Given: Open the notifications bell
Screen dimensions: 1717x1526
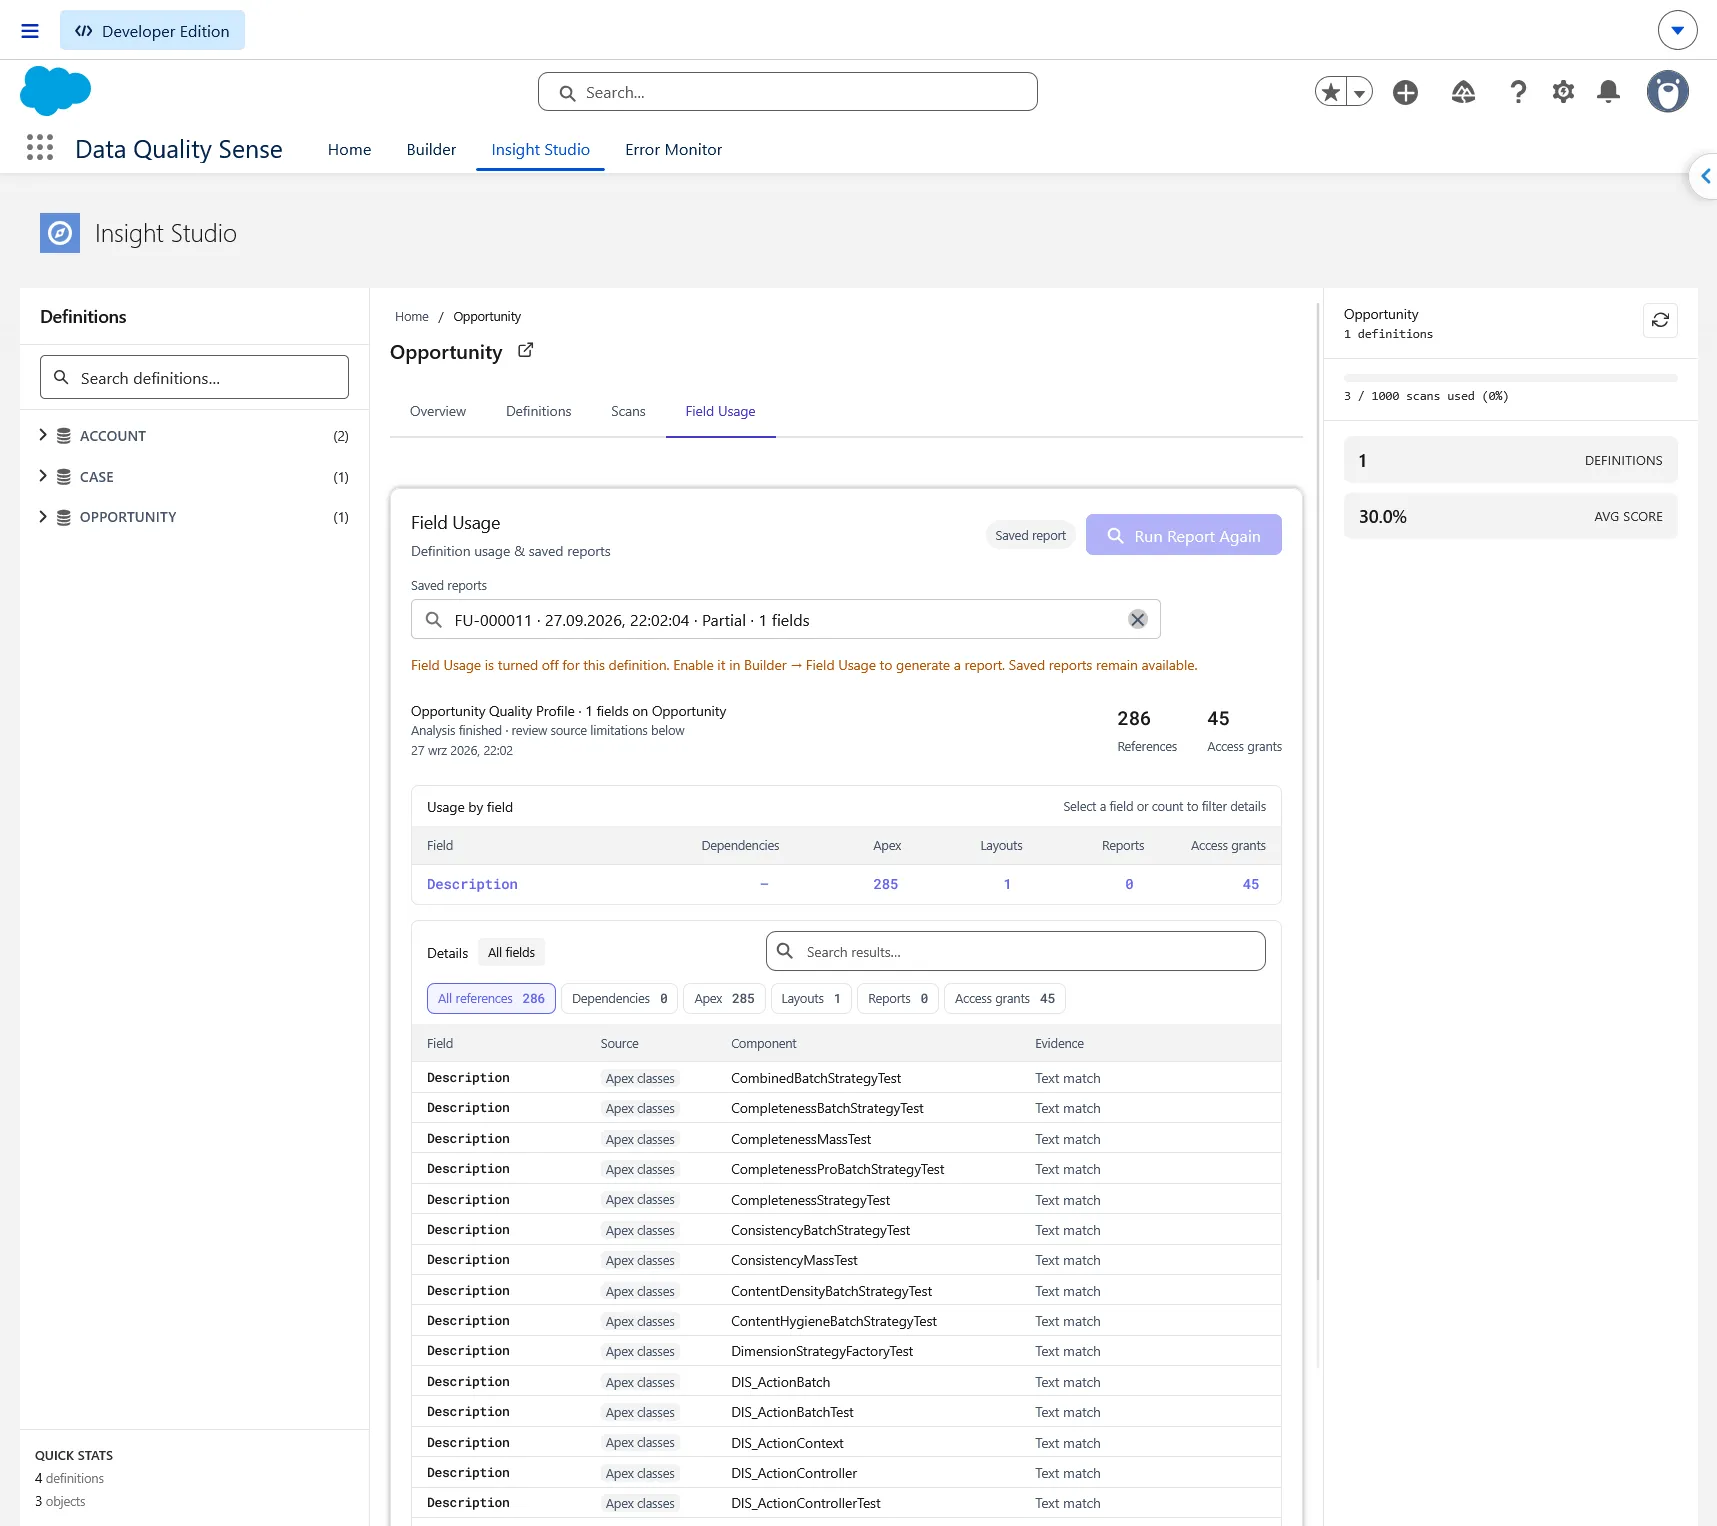Looking at the screenshot, I should click(1609, 92).
